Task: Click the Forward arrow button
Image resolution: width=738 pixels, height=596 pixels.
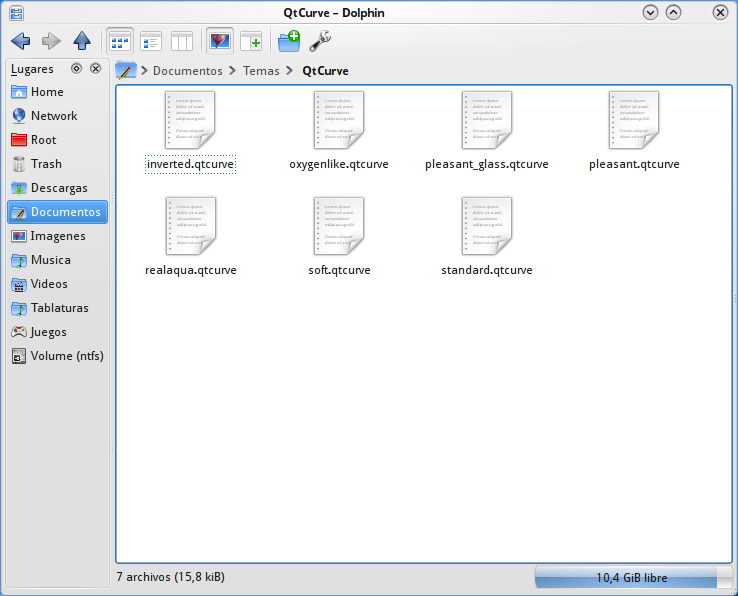Action: (x=51, y=41)
